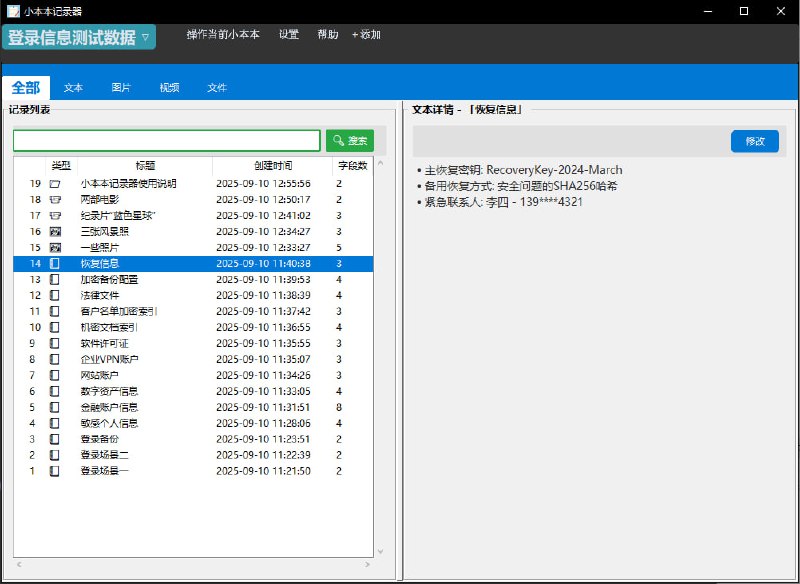Screen dimensions: 800x584
Task: Click the blue 修改 button
Action: [754, 142]
